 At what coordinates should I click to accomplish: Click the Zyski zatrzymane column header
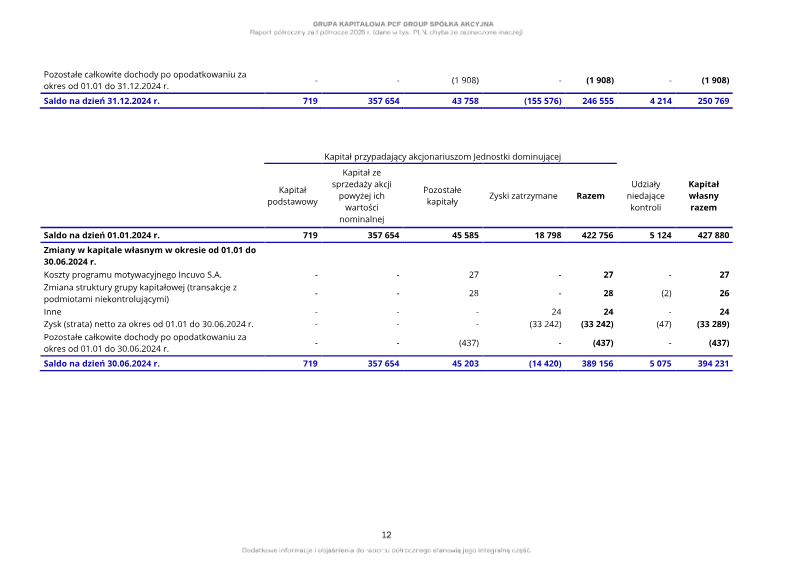pos(523,196)
